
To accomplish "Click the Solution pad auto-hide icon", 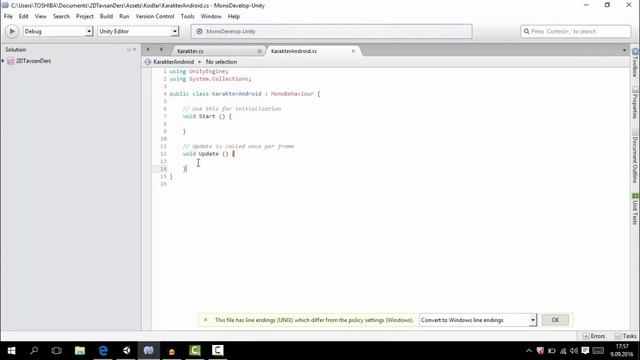I will pyautogui.click(x=129, y=49).
